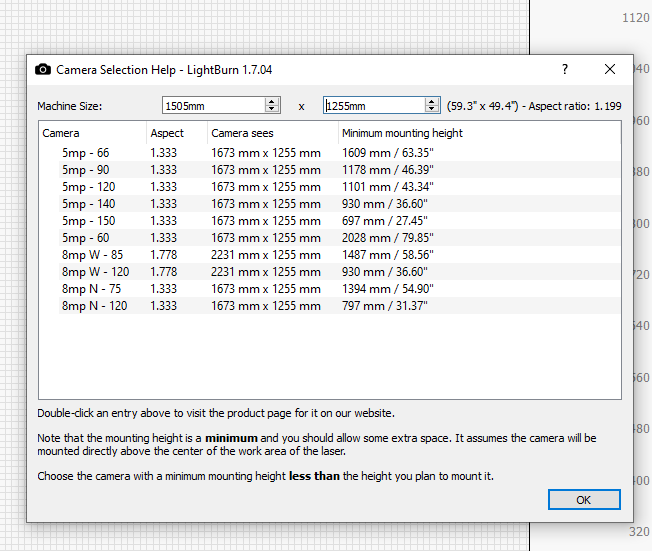Increase machine width with up arrow
This screenshot has height=551, width=652.
coord(272,101)
